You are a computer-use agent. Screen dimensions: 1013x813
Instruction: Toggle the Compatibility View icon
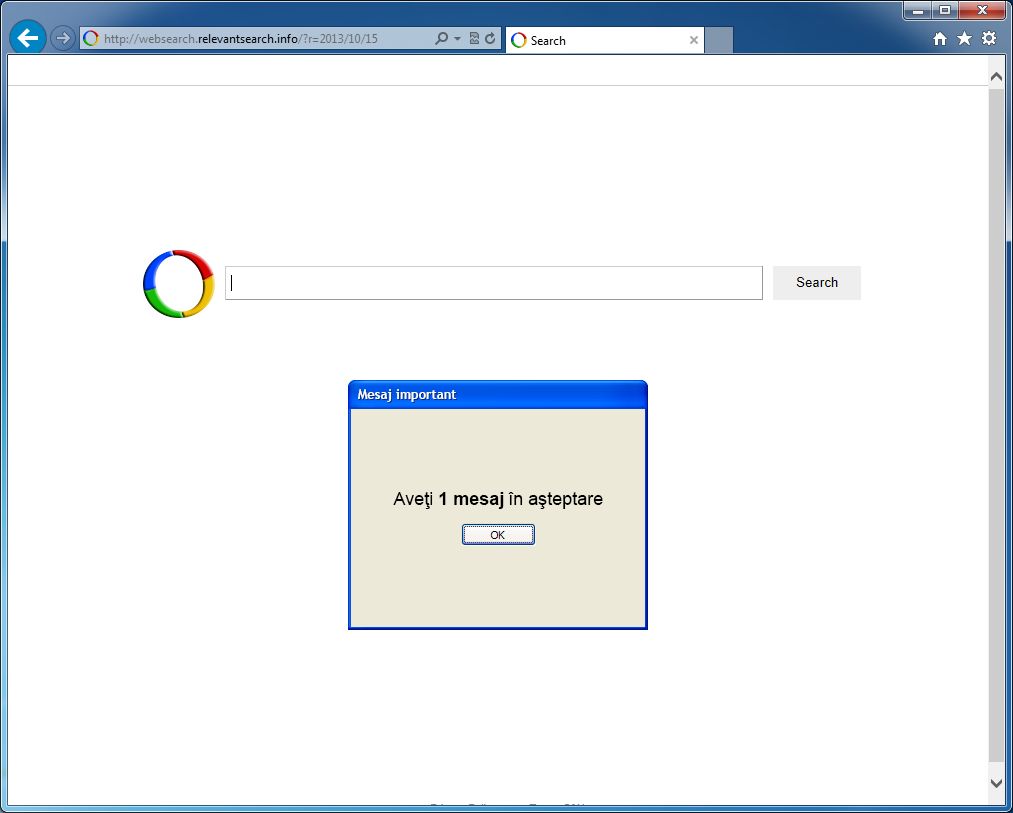click(474, 39)
